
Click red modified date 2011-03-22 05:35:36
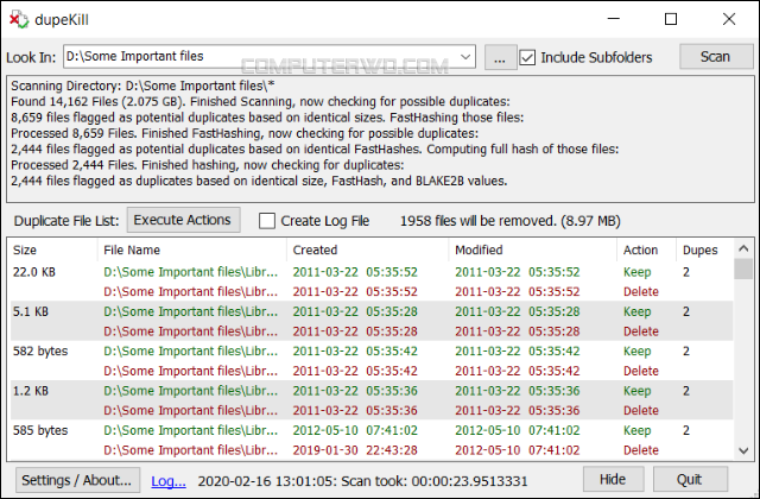(517, 410)
